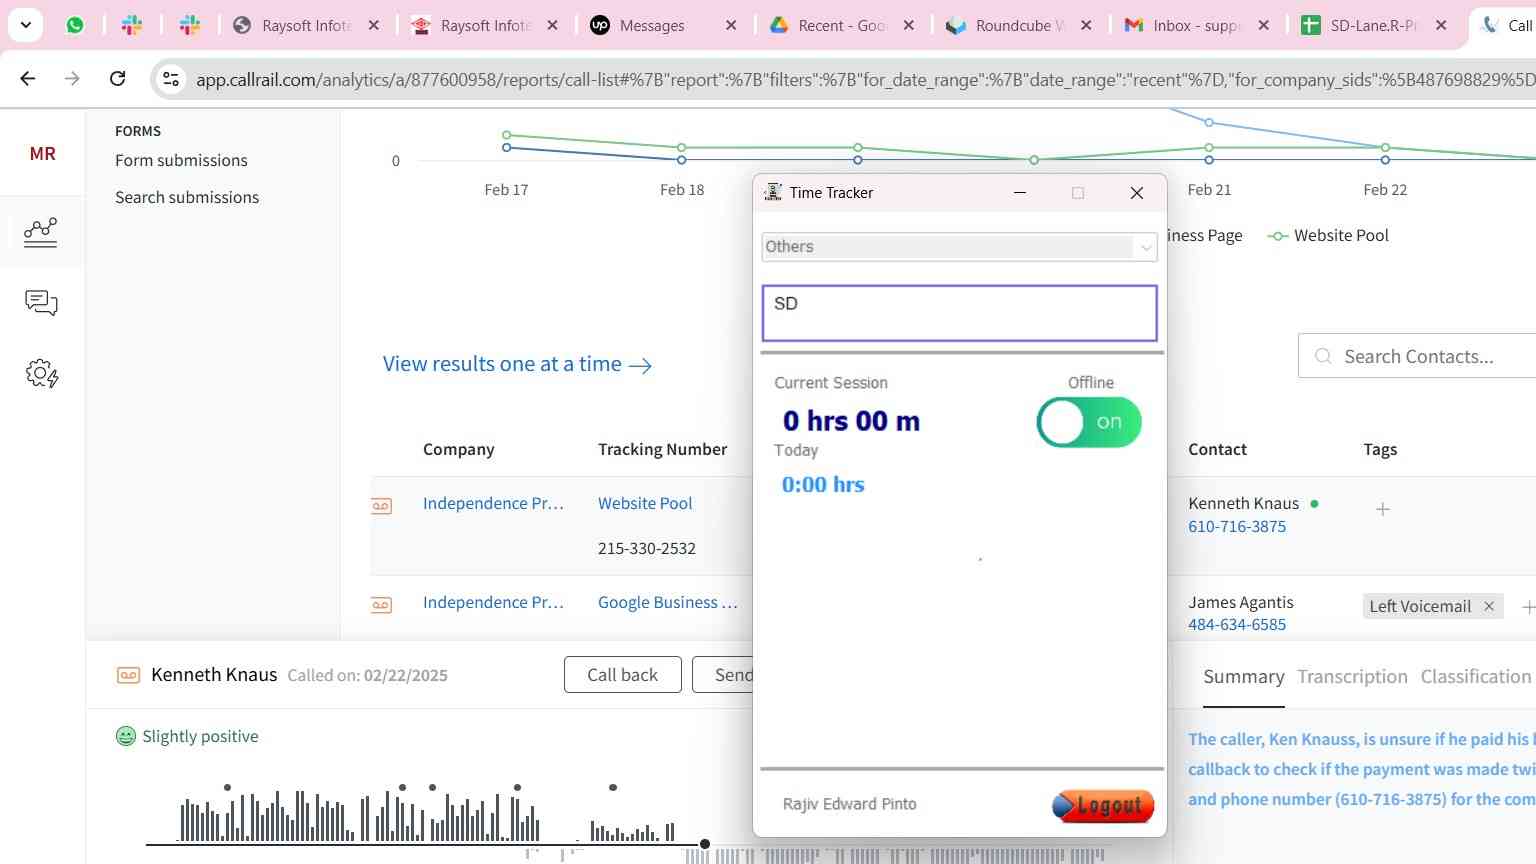Viewport: 1536px width, 864px height.
Task: Open the tab search dropdown arrow
Action: [25, 25]
